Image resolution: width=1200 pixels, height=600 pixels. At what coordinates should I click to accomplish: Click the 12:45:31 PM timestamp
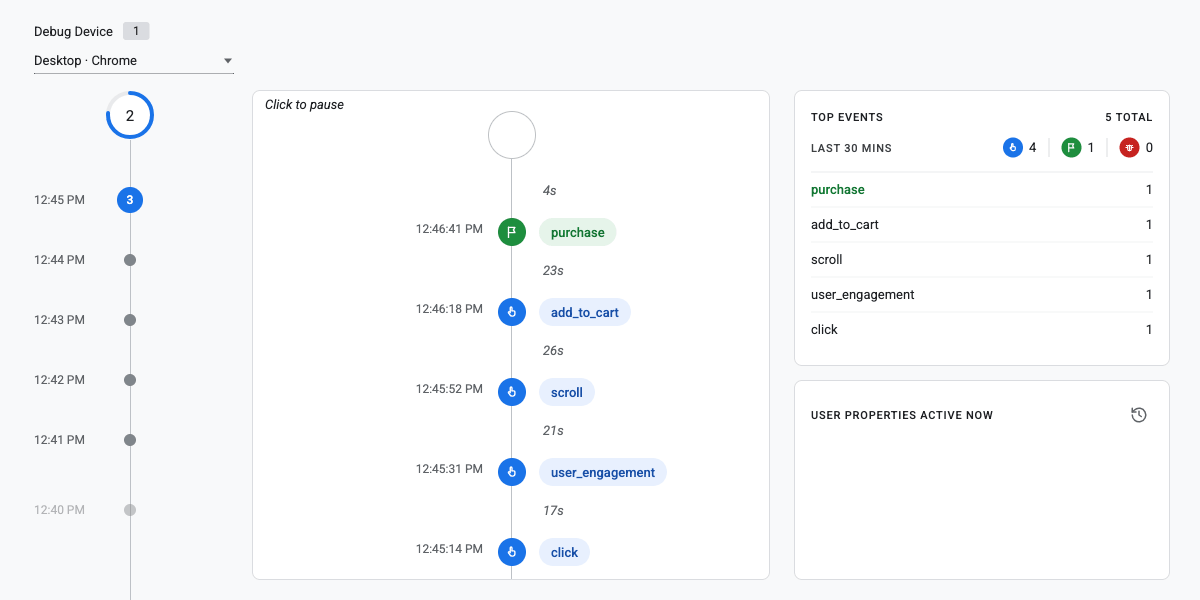point(449,469)
